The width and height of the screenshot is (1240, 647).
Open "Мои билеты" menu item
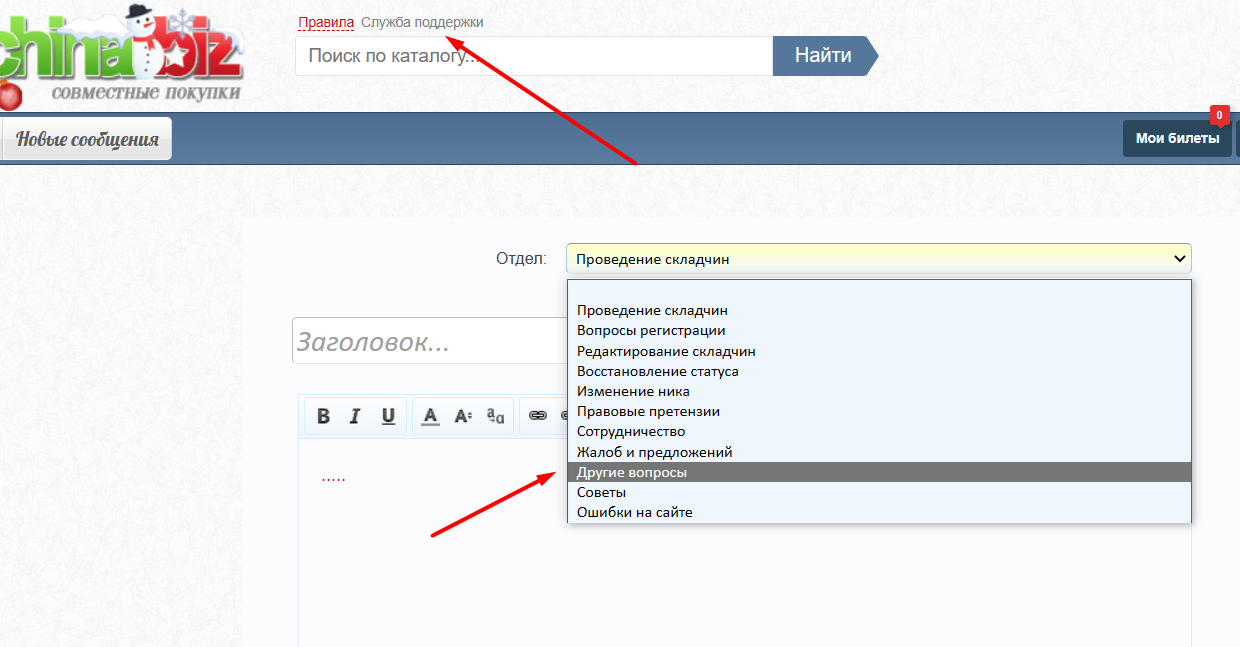coord(1177,139)
